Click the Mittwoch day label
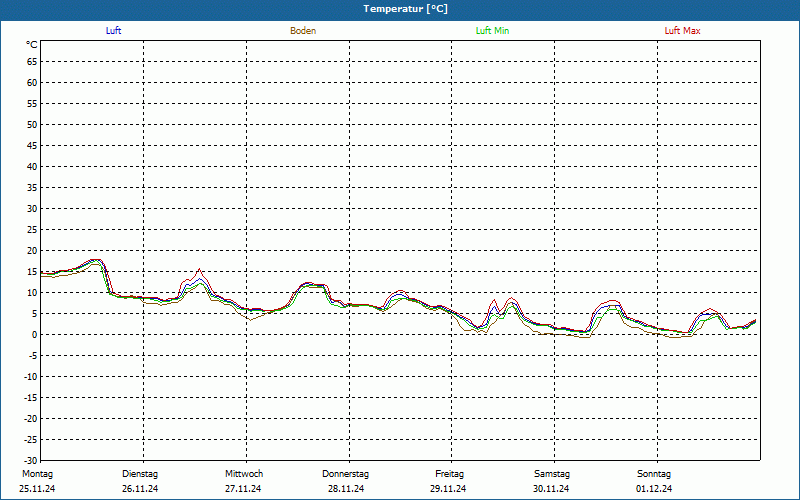Screen dimensions: 800x500 pyautogui.click(x=244, y=474)
